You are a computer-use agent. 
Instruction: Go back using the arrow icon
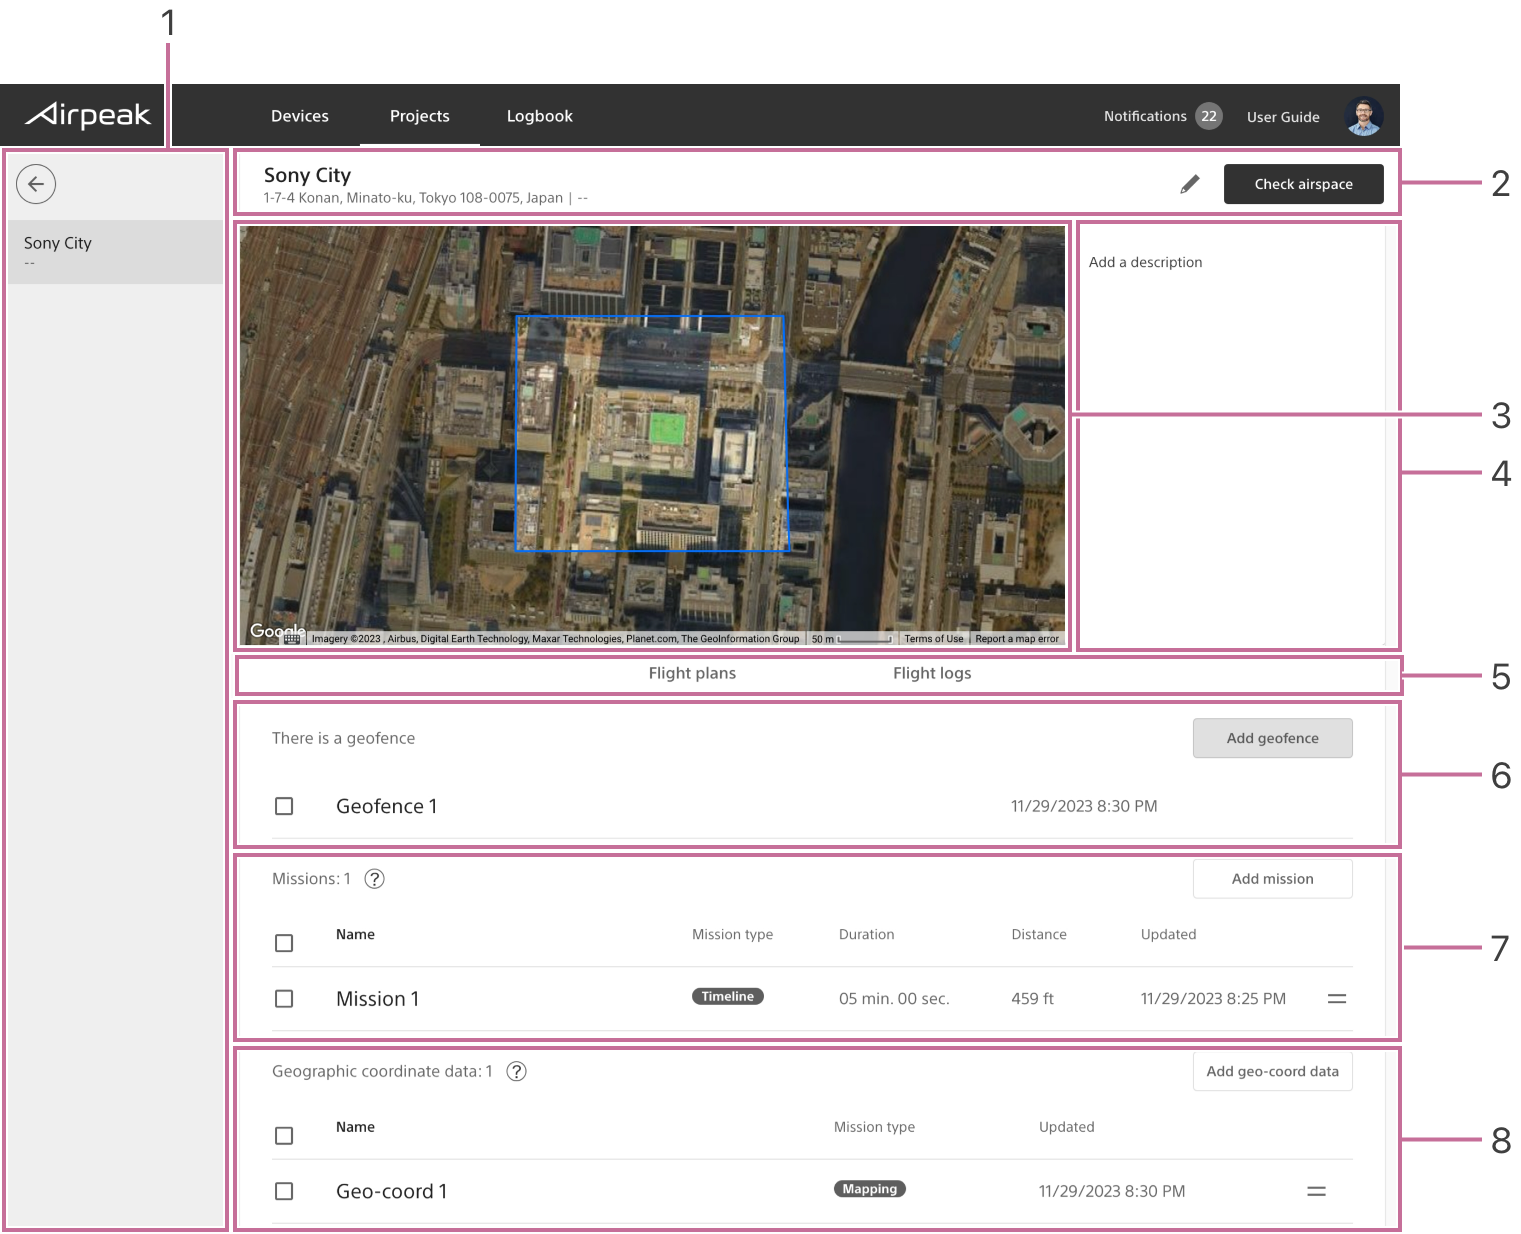36,184
